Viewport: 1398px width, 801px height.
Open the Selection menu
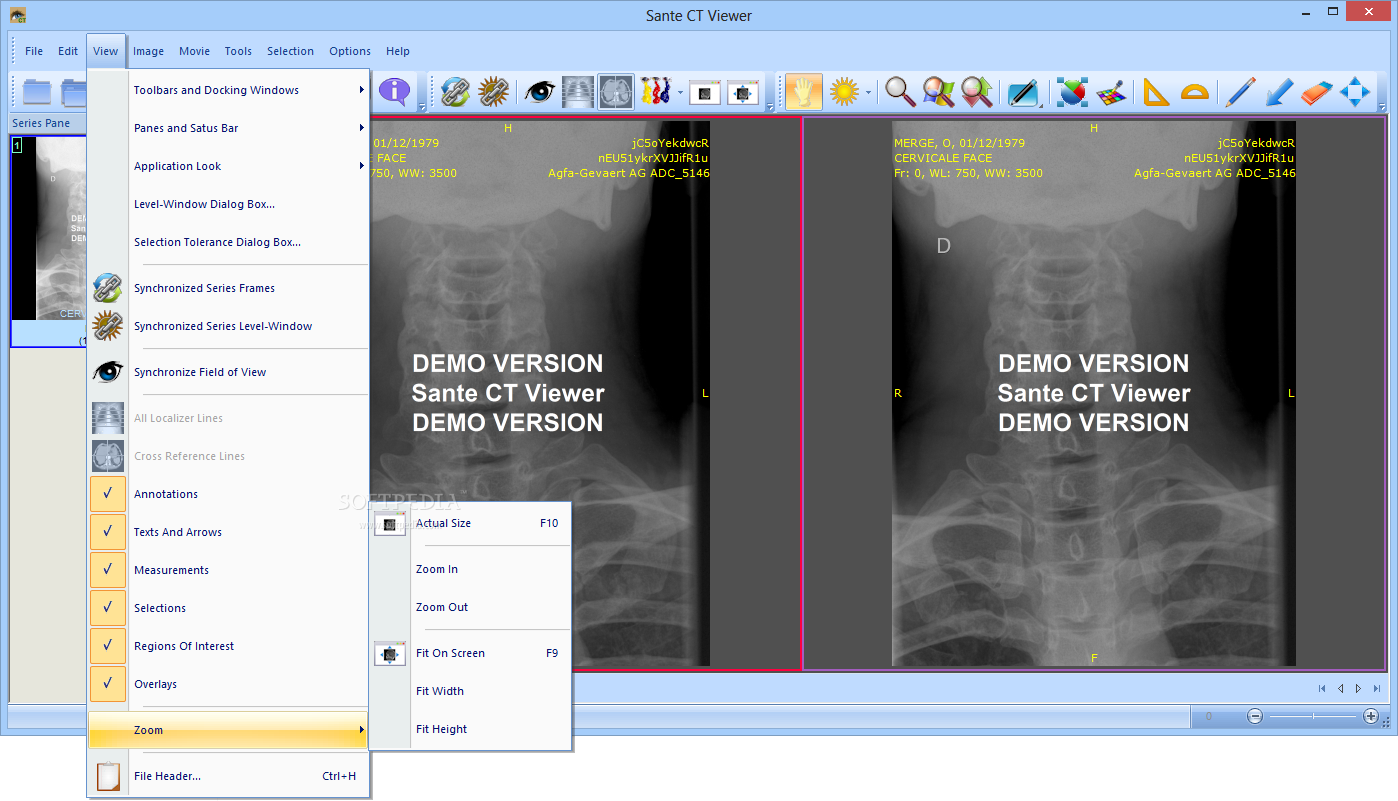290,51
